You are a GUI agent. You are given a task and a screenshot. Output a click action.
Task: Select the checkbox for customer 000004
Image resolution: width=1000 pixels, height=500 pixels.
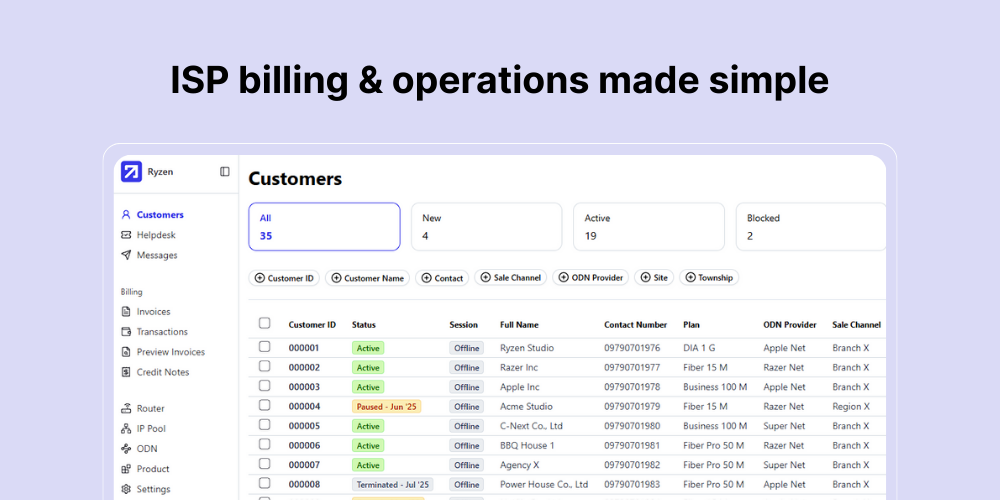point(265,405)
